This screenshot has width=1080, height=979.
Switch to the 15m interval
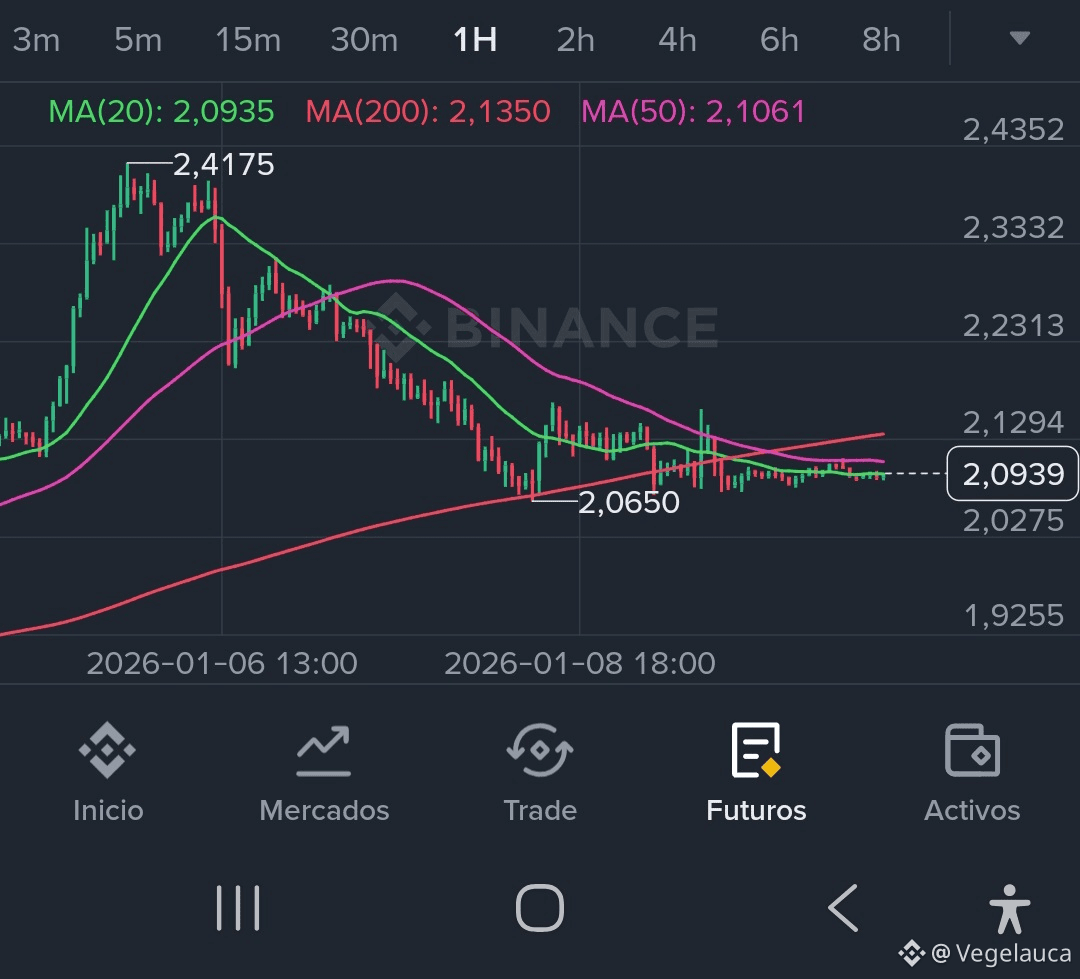[x=248, y=40]
